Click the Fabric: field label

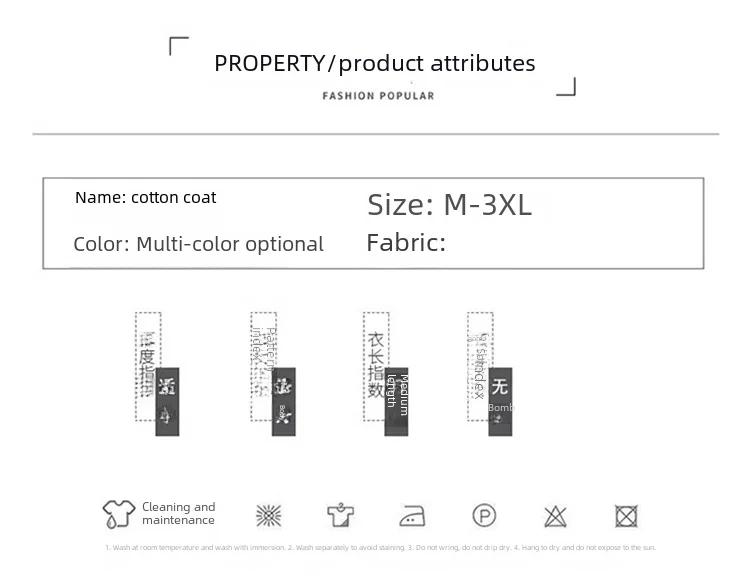(406, 242)
